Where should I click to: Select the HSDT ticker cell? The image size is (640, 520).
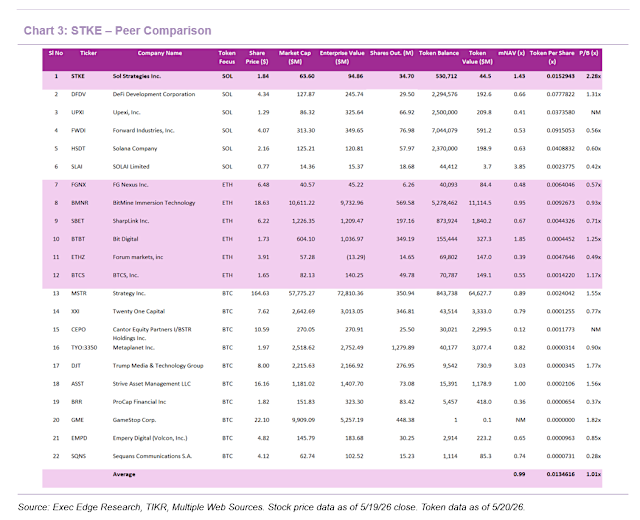(x=78, y=149)
